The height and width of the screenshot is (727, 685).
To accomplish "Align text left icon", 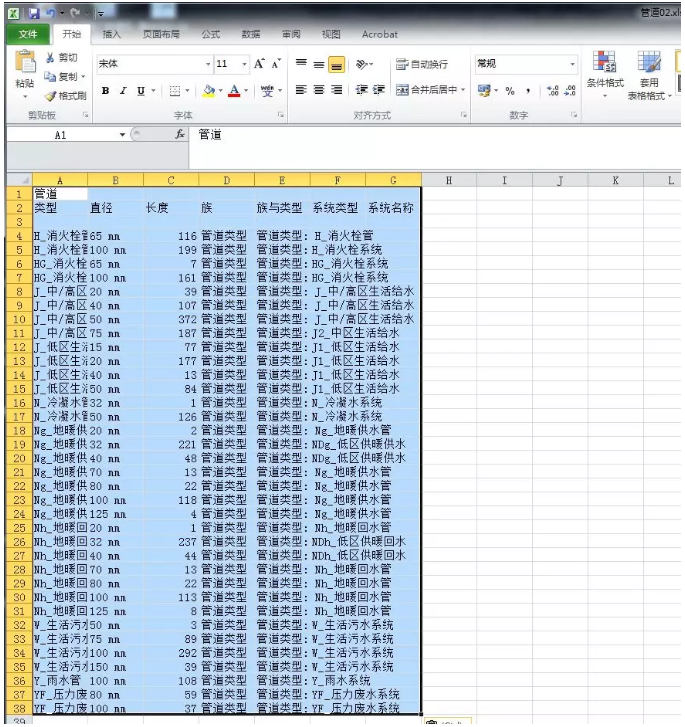I will 301,90.
